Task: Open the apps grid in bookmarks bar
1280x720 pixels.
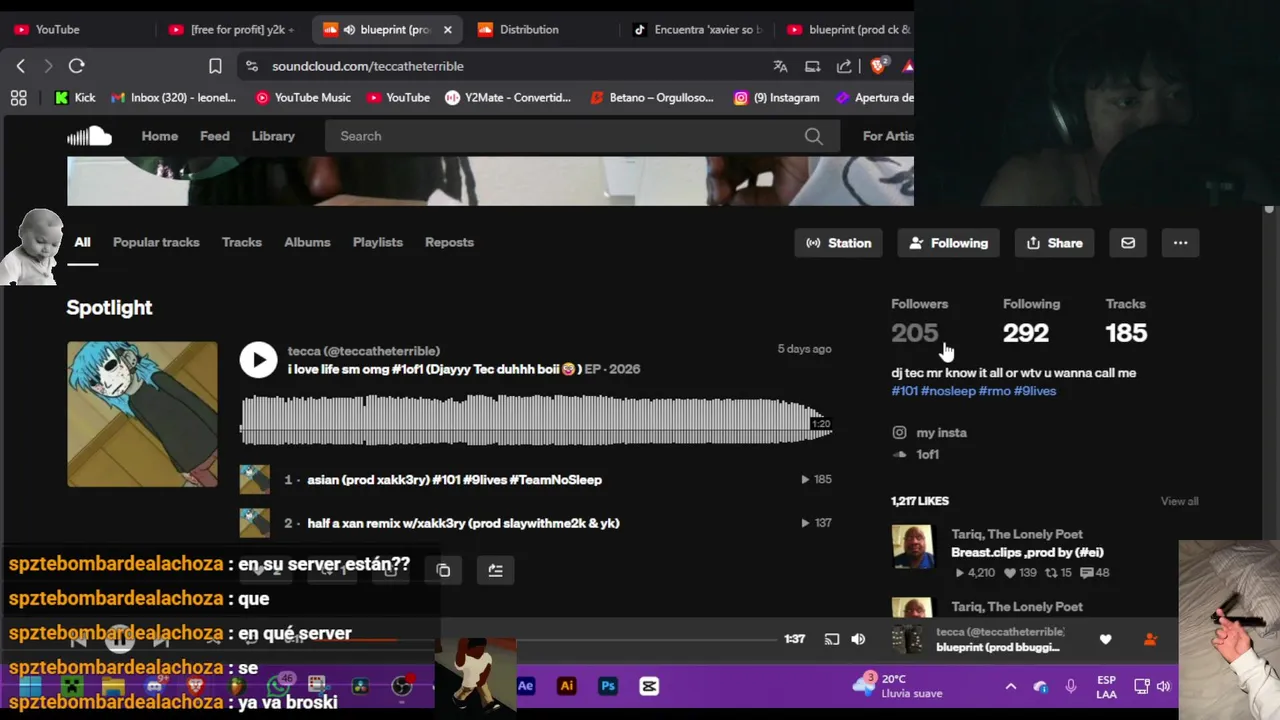Action: point(18,98)
